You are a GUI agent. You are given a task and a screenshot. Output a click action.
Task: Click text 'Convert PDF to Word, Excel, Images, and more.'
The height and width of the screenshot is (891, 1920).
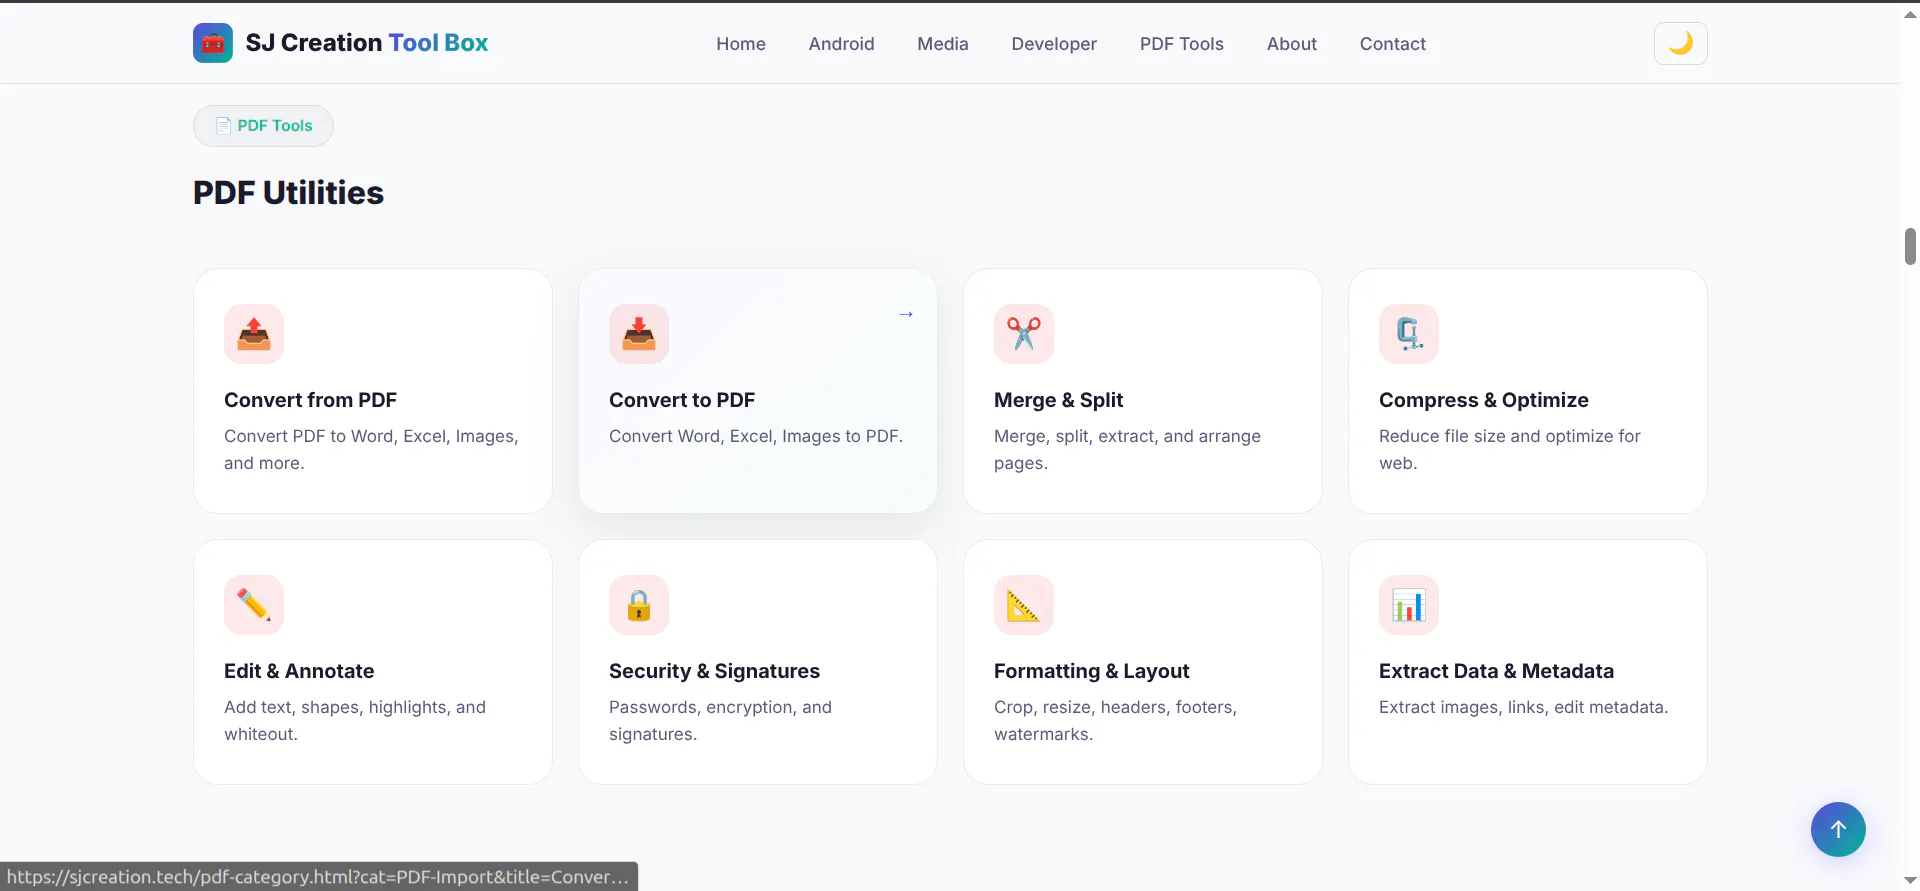[x=371, y=450]
